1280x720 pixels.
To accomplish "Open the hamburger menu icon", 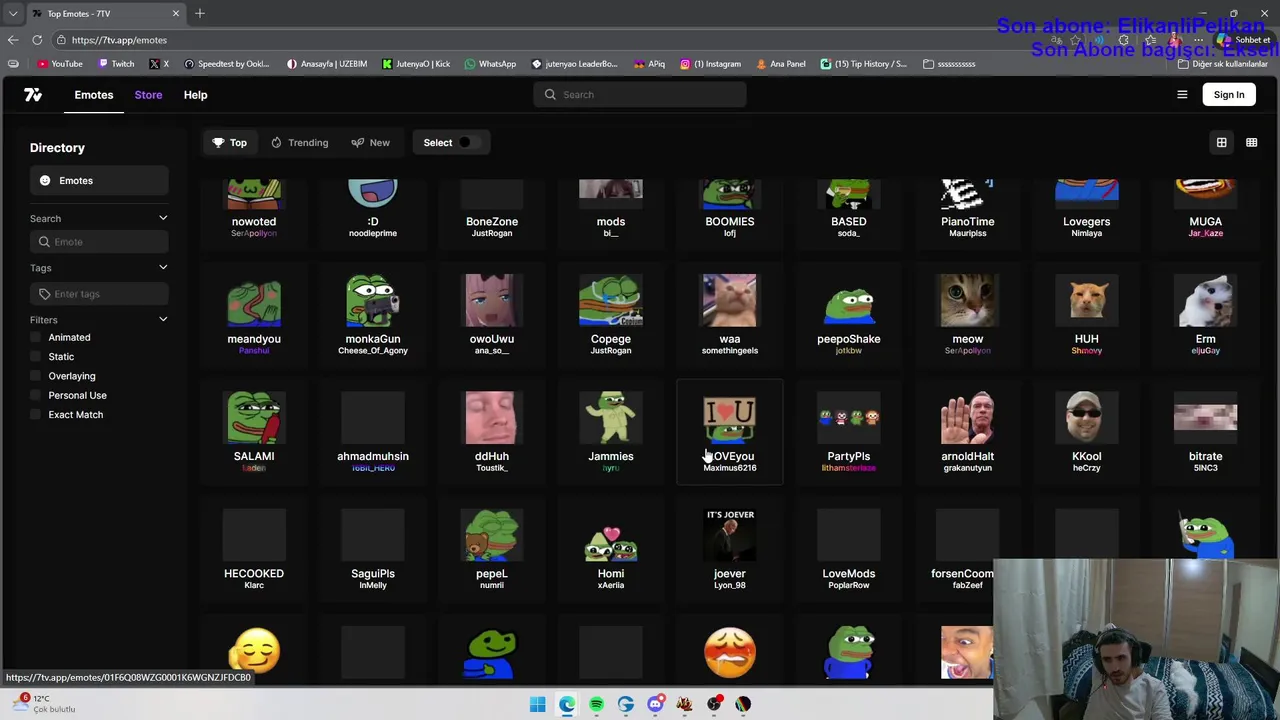I will (1182, 95).
